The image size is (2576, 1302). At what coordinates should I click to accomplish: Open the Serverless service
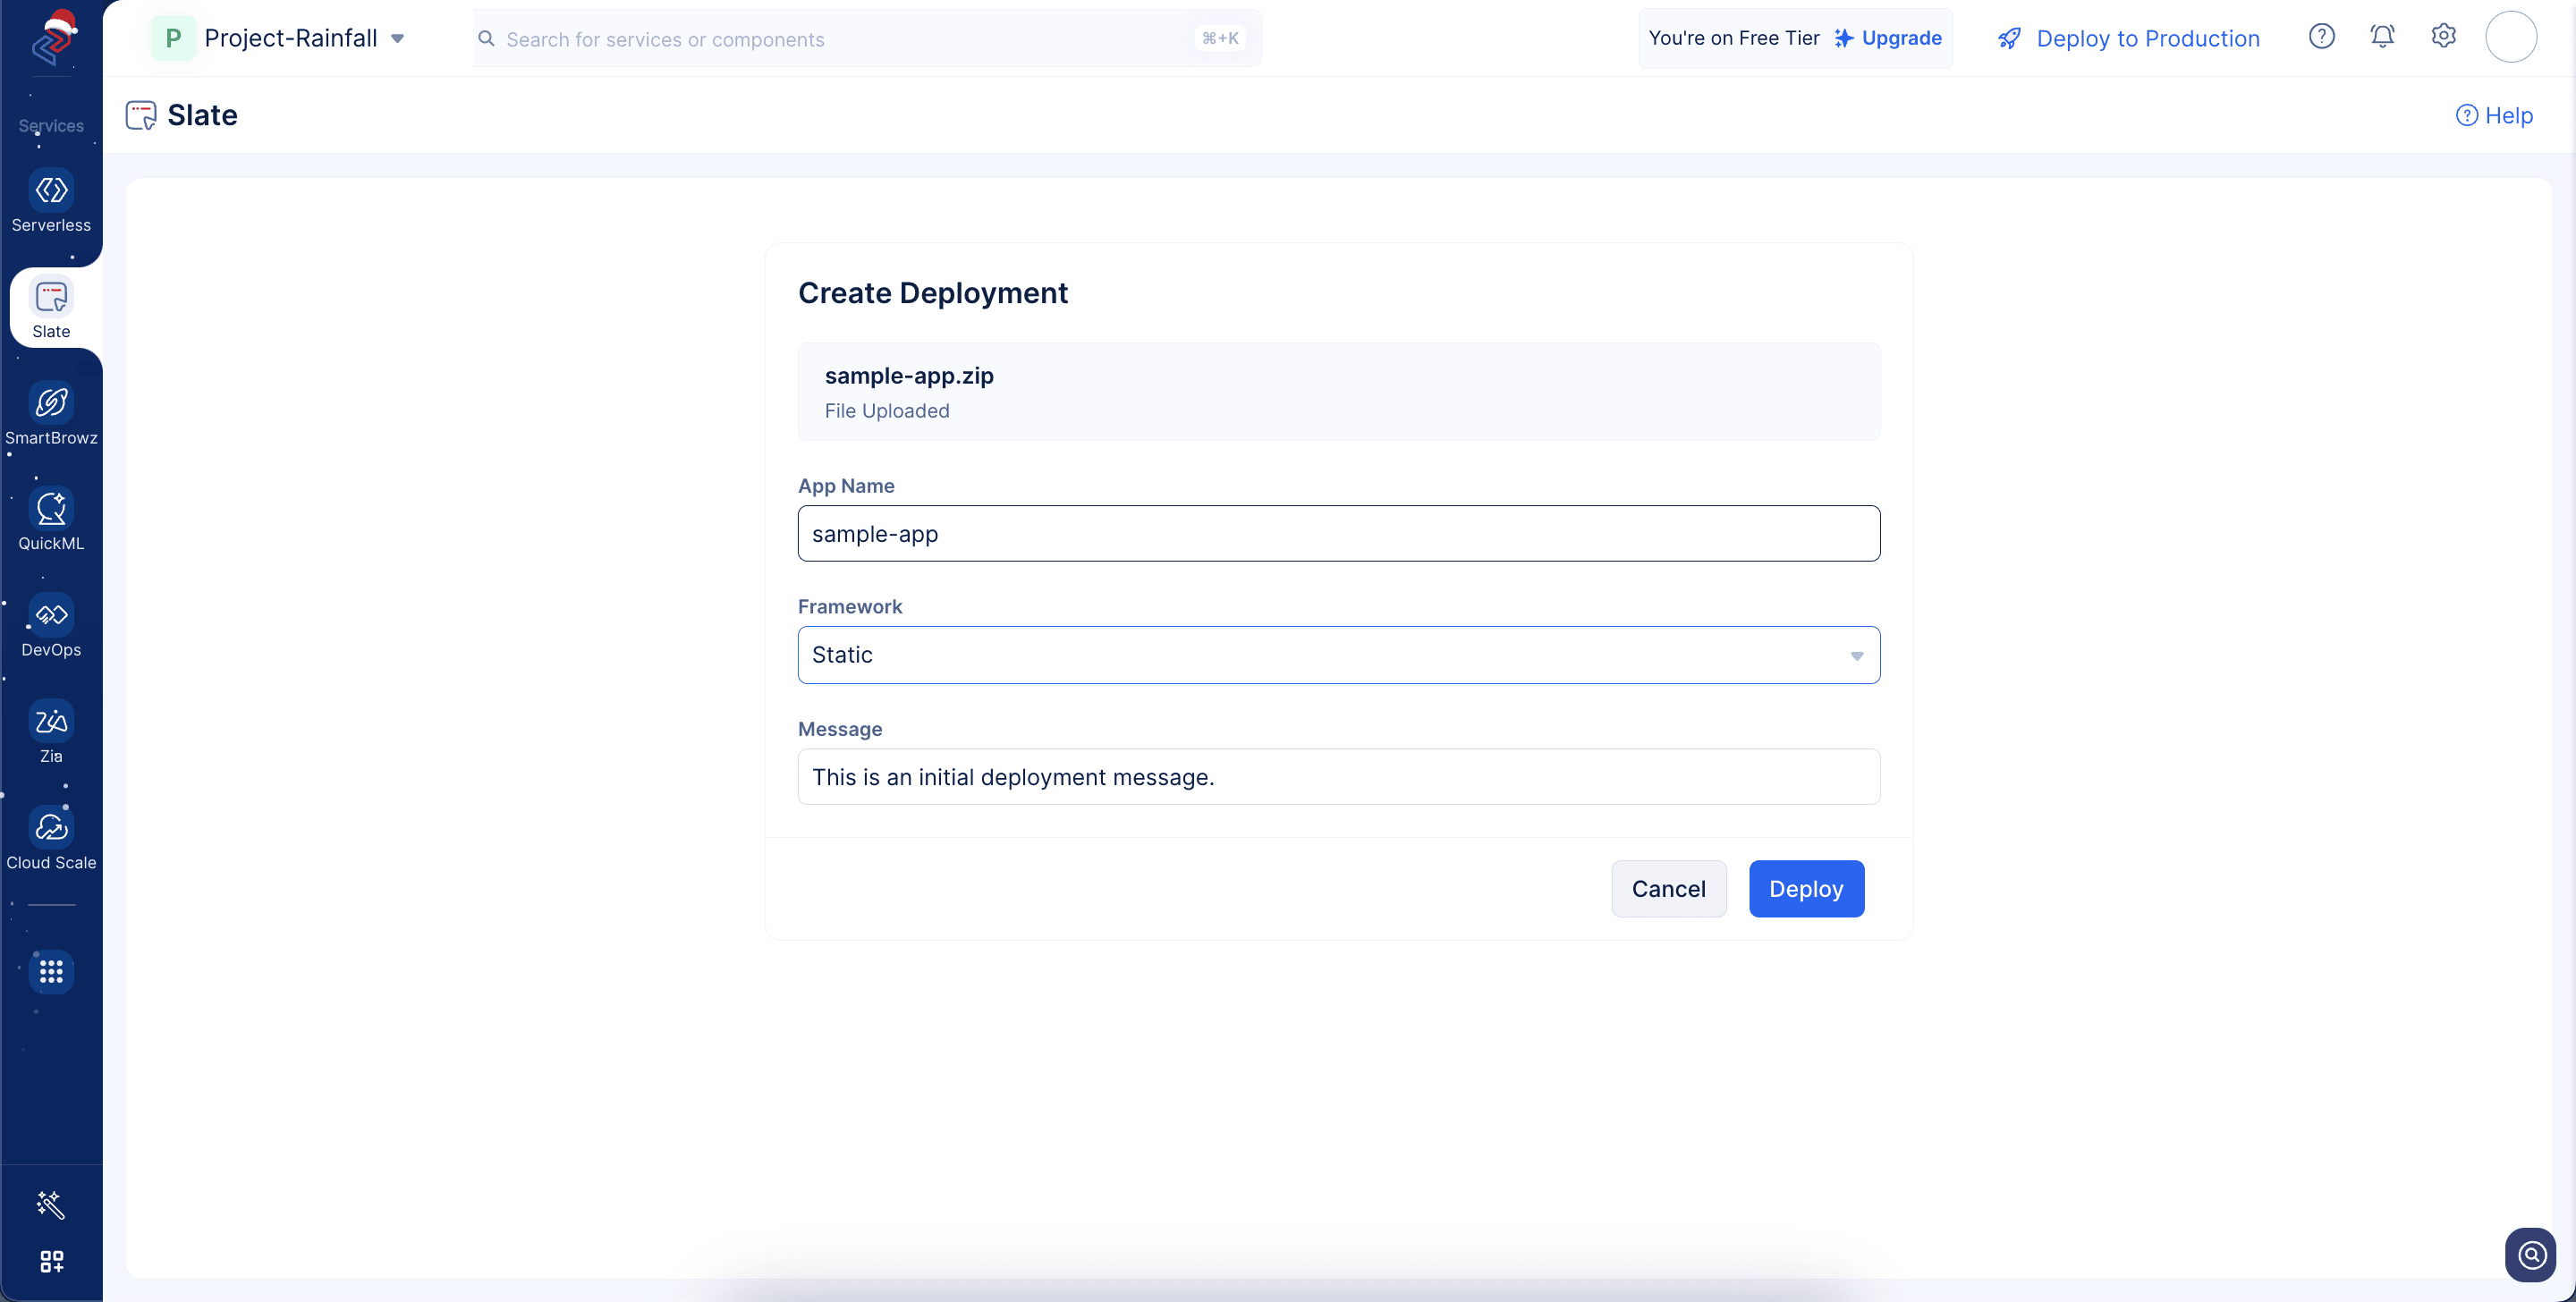tap(51, 203)
